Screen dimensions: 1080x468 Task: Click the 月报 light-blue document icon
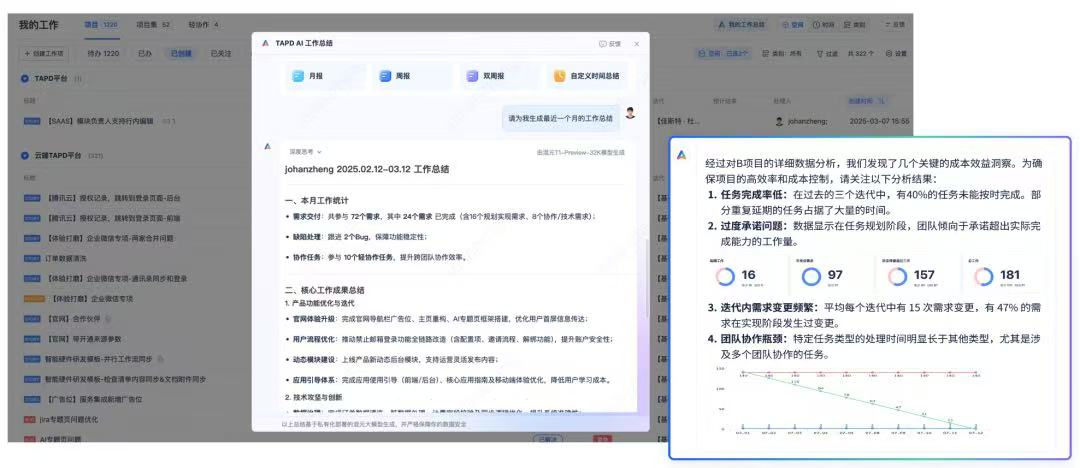pos(298,76)
